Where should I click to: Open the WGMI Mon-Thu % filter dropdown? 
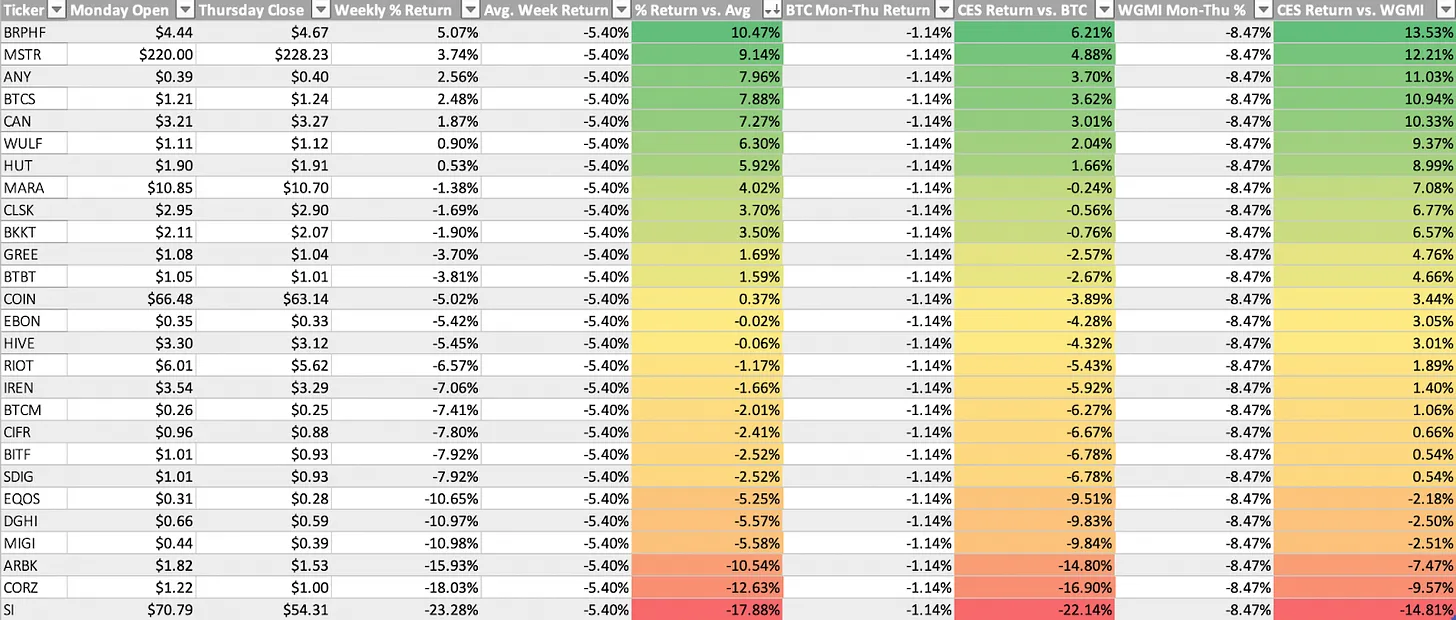coord(1262,10)
